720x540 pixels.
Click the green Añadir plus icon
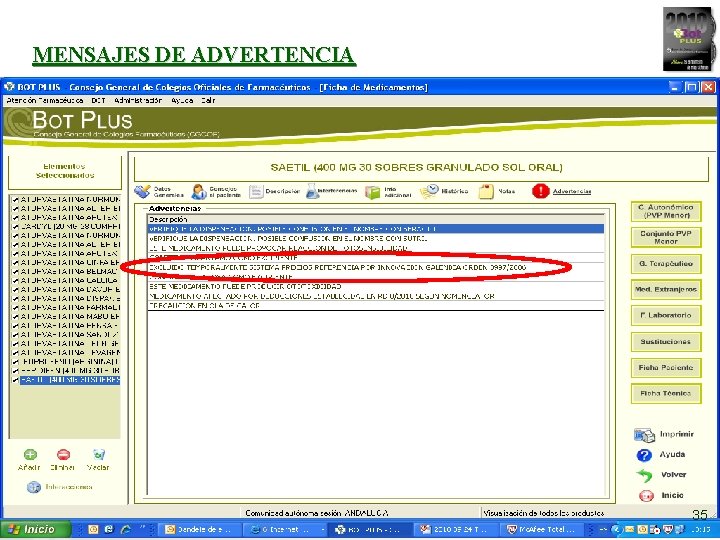[x=30, y=455]
